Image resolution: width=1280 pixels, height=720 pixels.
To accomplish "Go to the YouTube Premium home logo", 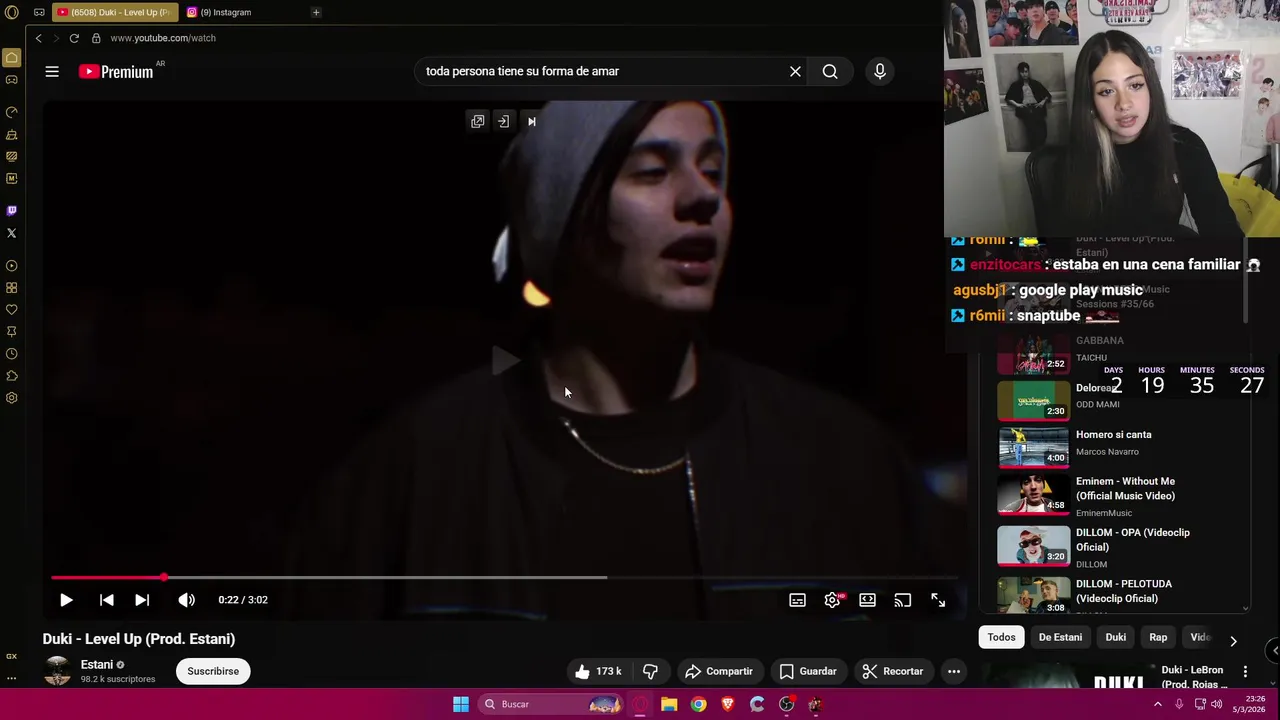I will coord(116,71).
